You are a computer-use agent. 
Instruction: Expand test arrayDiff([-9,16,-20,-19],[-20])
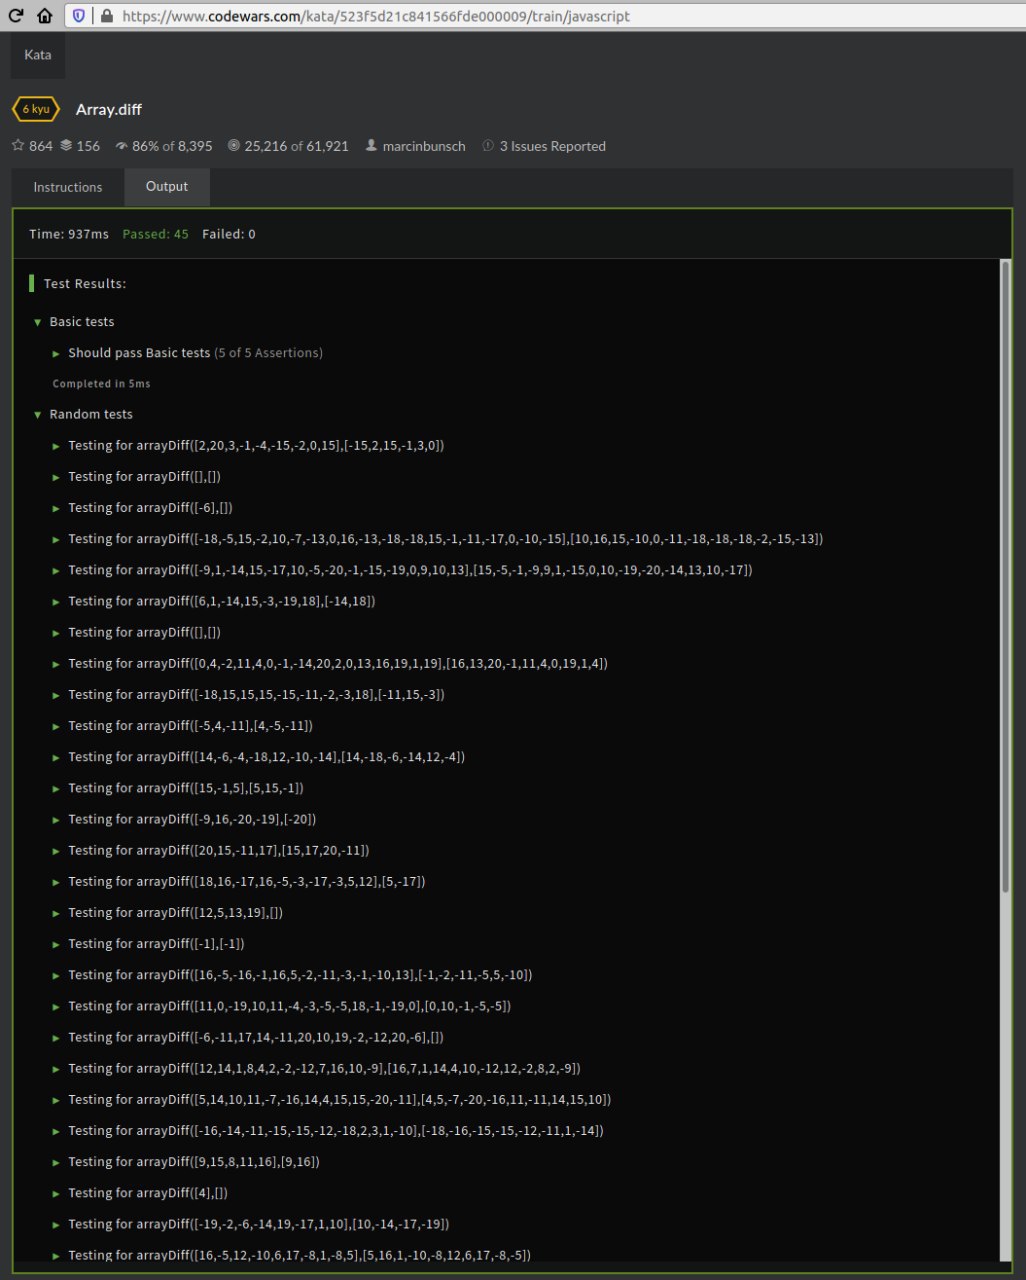[57, 819]
